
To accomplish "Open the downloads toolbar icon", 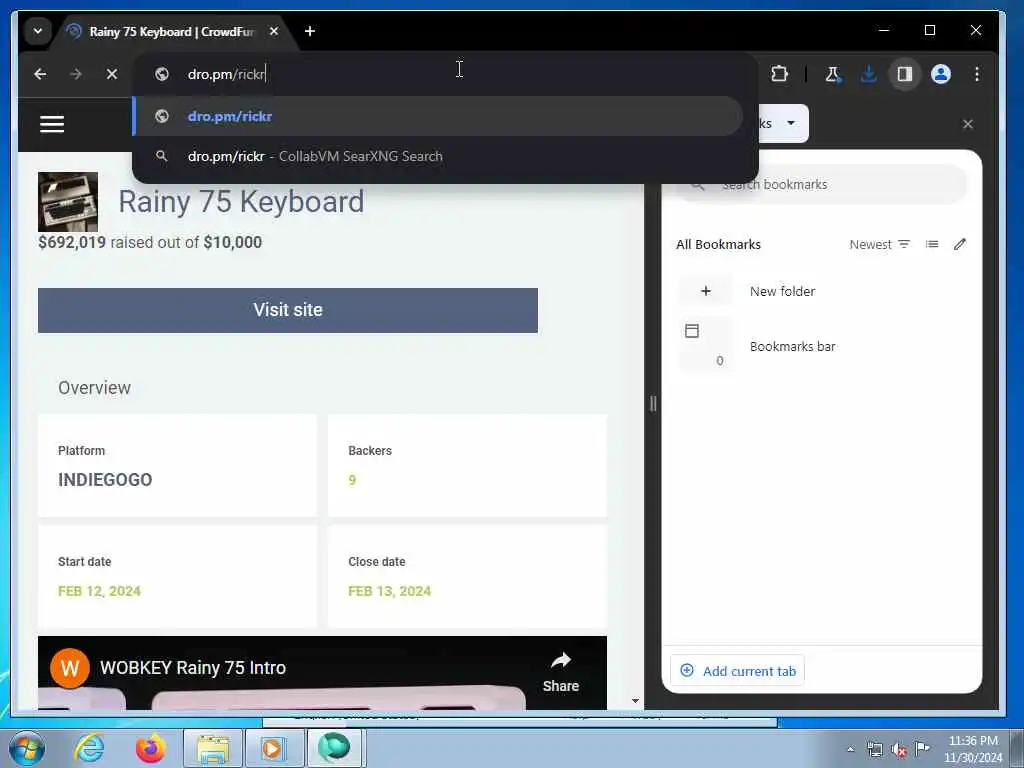I will (869, 74).
